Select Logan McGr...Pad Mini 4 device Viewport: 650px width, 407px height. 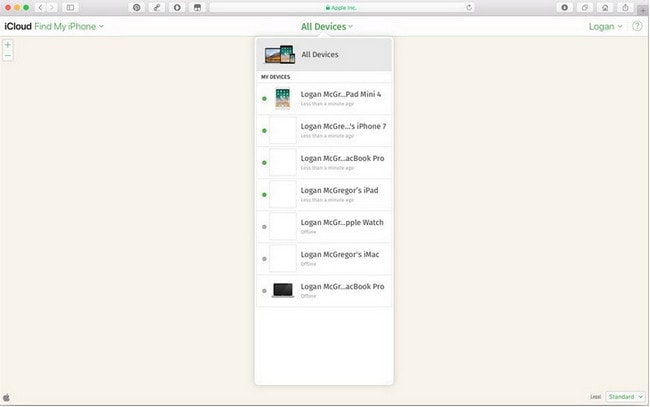click(x=324, y=99)
